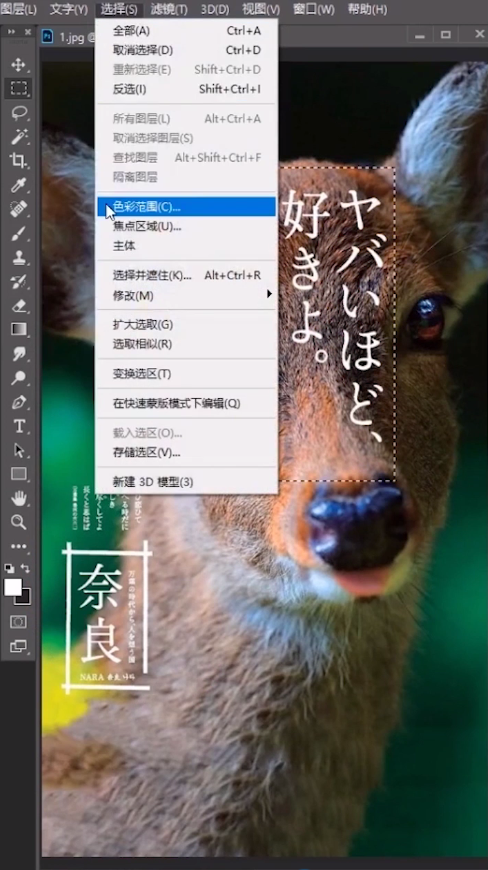
Task: Select the Dodge tool
Action: coord(18,378)
